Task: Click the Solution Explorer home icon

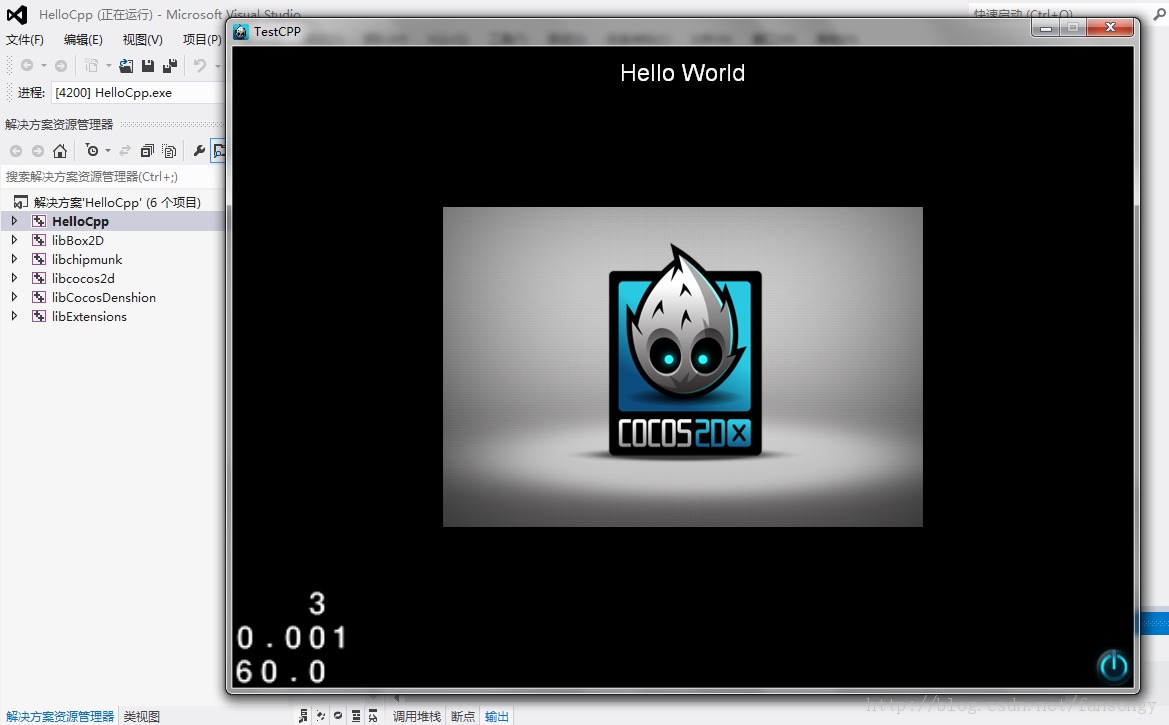Action: pyautogui.click(x=60, y=151)
